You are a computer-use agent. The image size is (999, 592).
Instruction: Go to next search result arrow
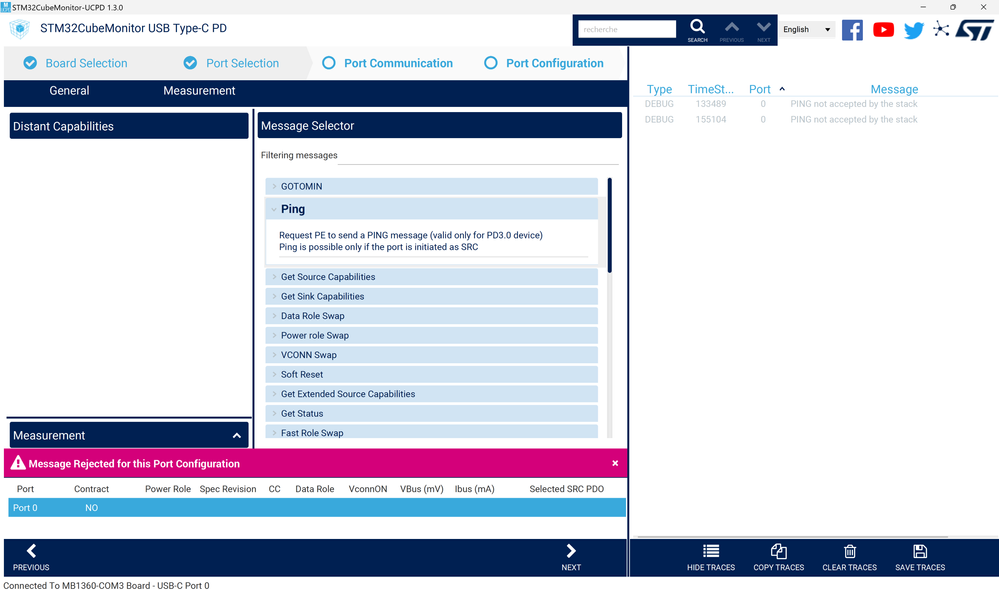[x=763, y=27]
